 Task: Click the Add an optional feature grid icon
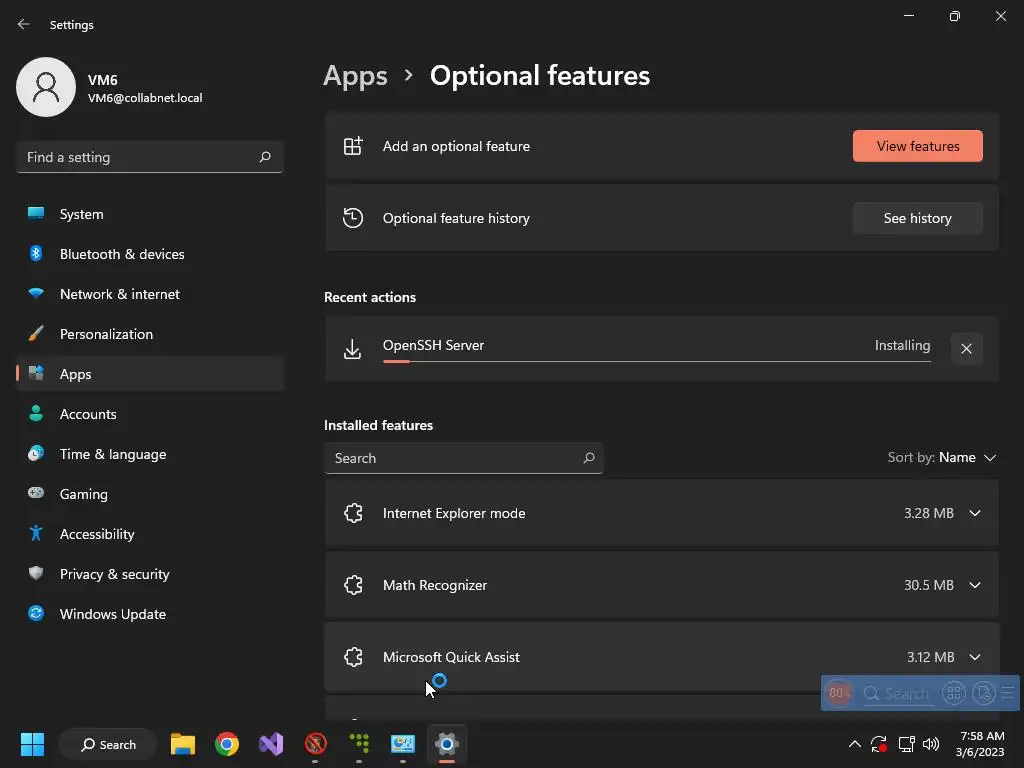click(353, 146)
